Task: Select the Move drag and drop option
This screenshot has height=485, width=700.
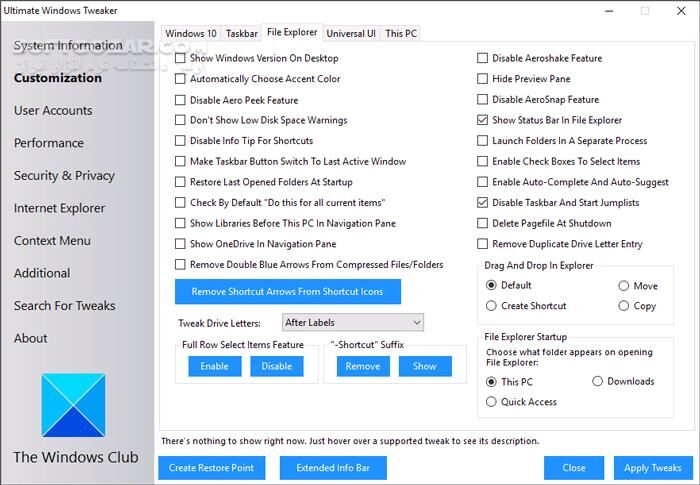Action: [x=624, y=286]
